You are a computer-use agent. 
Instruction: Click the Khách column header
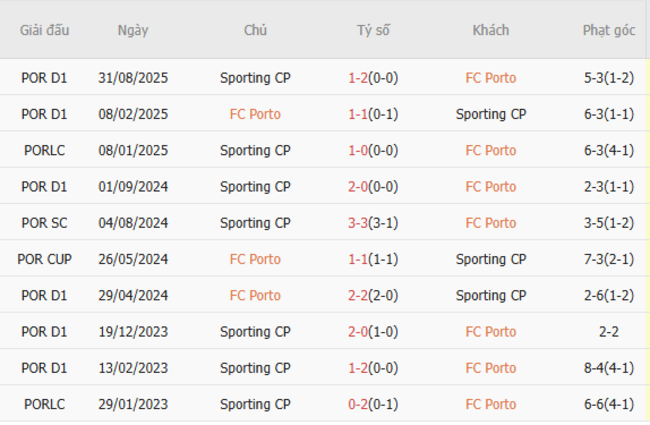491,30
